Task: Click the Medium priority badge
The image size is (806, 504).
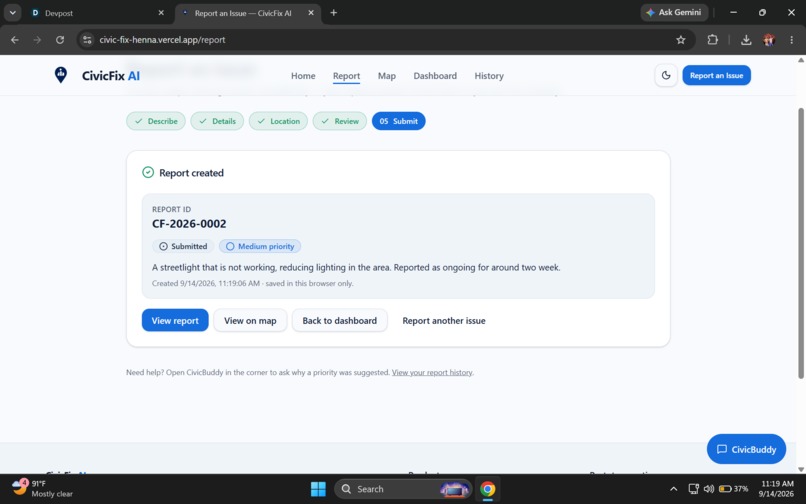Action: 260,246
